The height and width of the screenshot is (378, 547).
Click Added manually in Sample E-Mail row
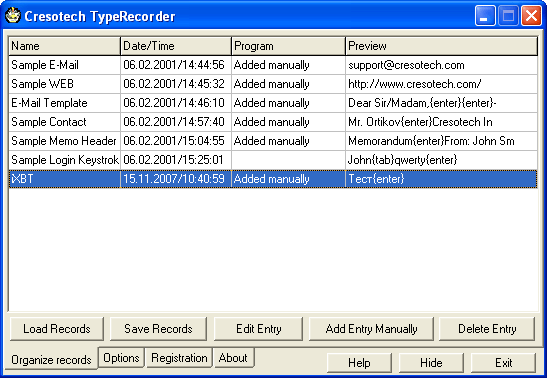271,65
